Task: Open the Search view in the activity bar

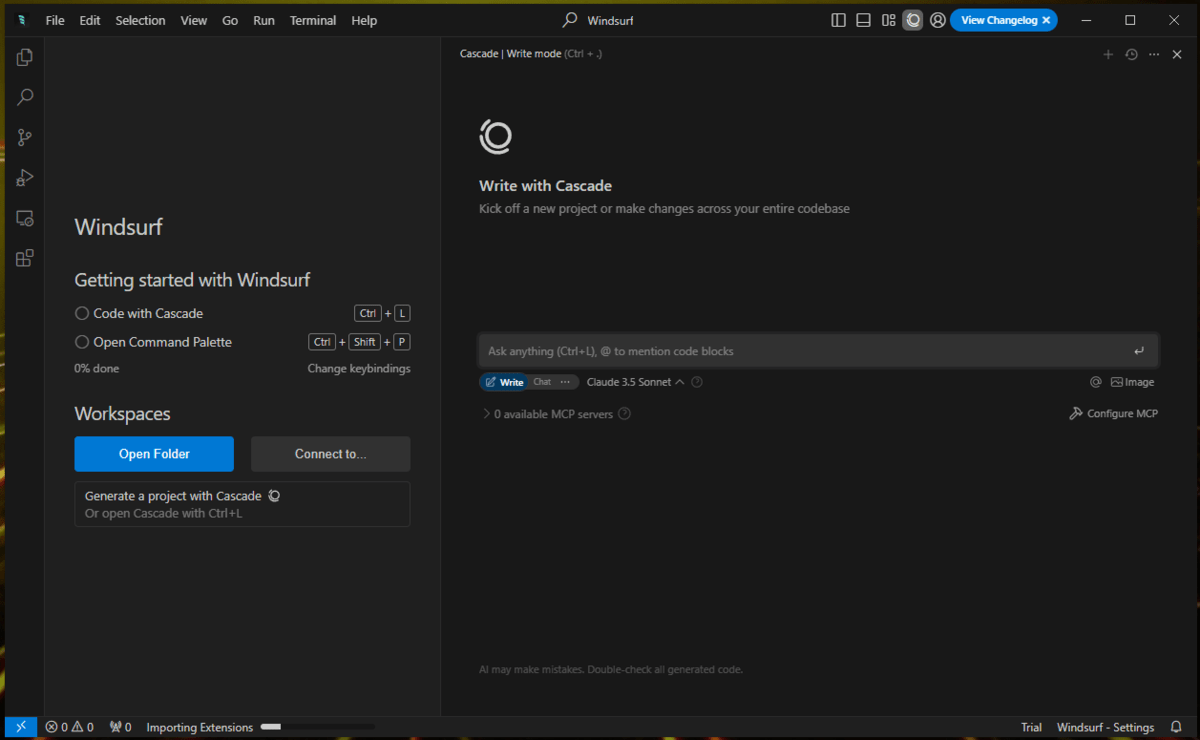Action: coord(25,97)
